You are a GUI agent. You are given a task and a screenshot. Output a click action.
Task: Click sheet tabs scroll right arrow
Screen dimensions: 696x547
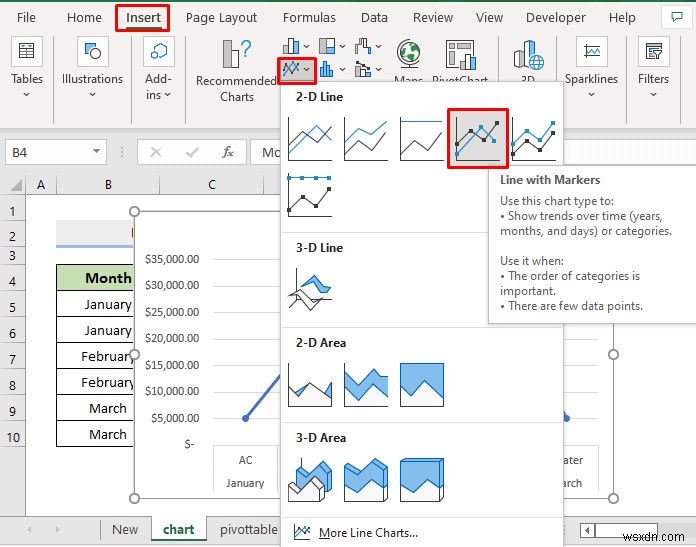[58, 529]
